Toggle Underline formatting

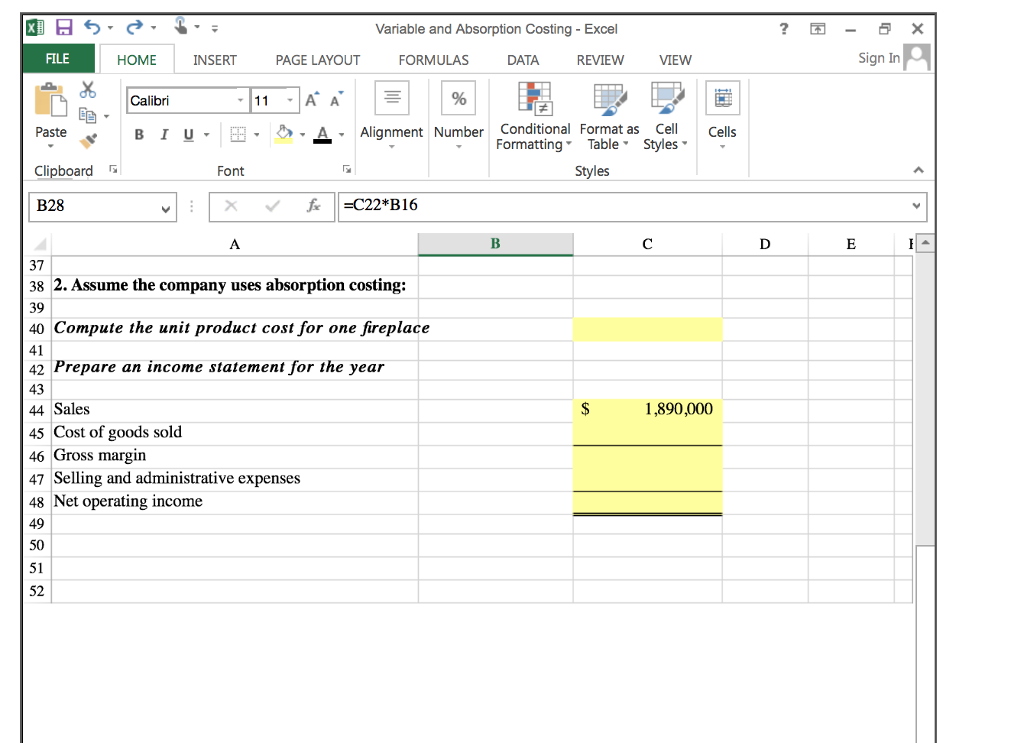187,134
